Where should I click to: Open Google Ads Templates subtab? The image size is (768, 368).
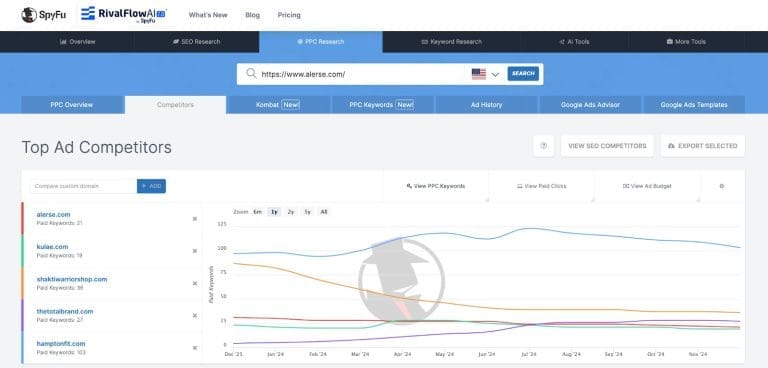(694, 105)
